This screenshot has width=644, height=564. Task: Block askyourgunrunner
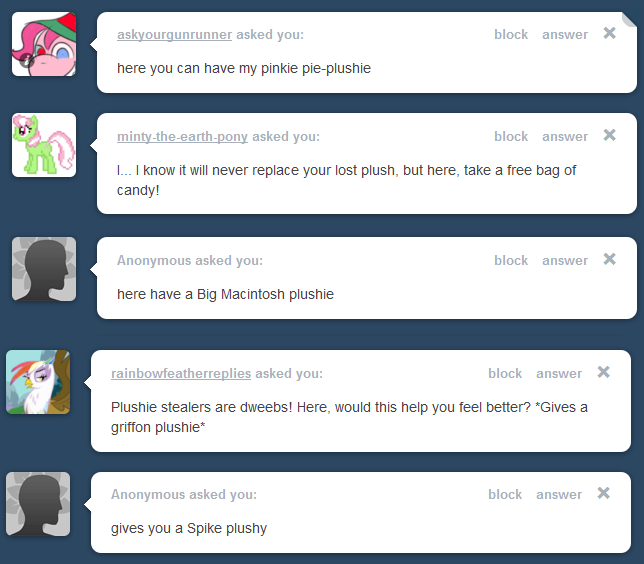pyautogui.click(x=511, y=35)
